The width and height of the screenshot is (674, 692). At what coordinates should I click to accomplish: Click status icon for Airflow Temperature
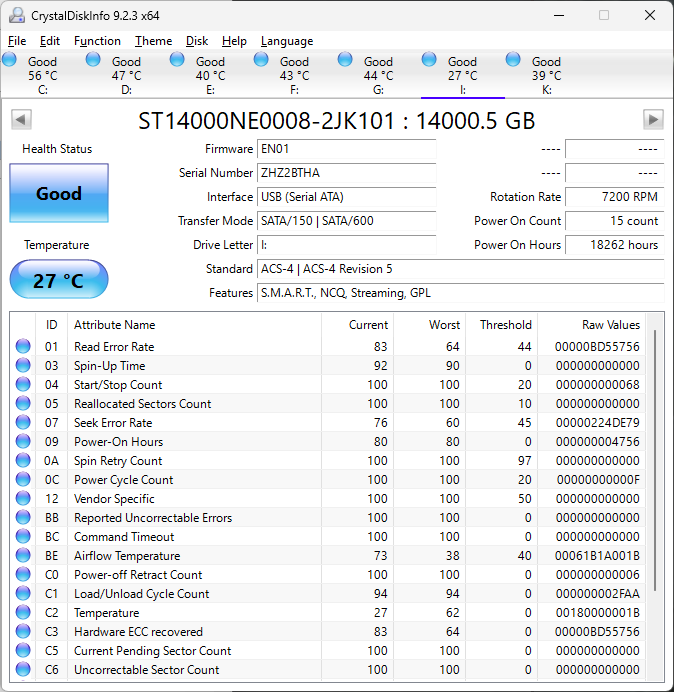(23, 555)
